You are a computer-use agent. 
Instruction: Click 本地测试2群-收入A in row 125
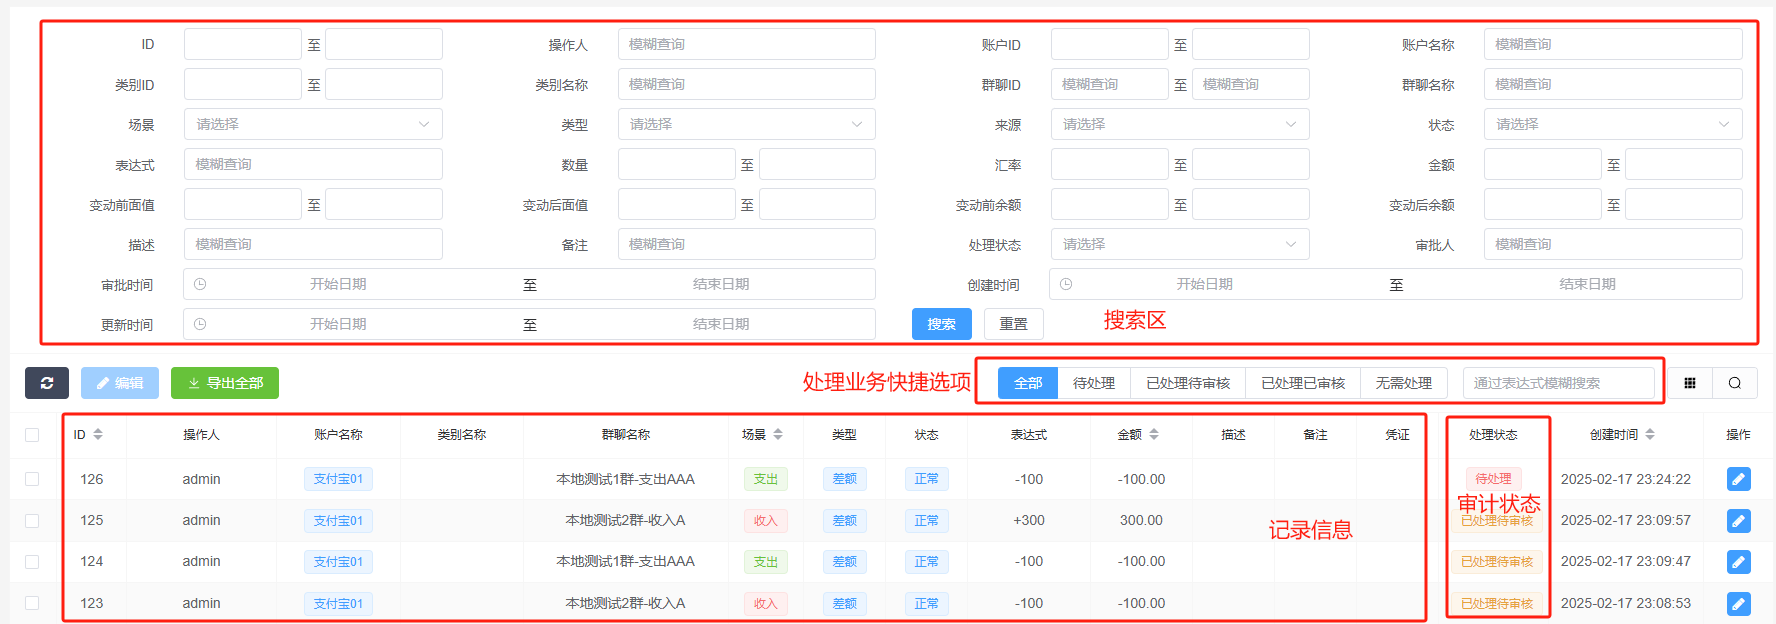pos(625,520)
